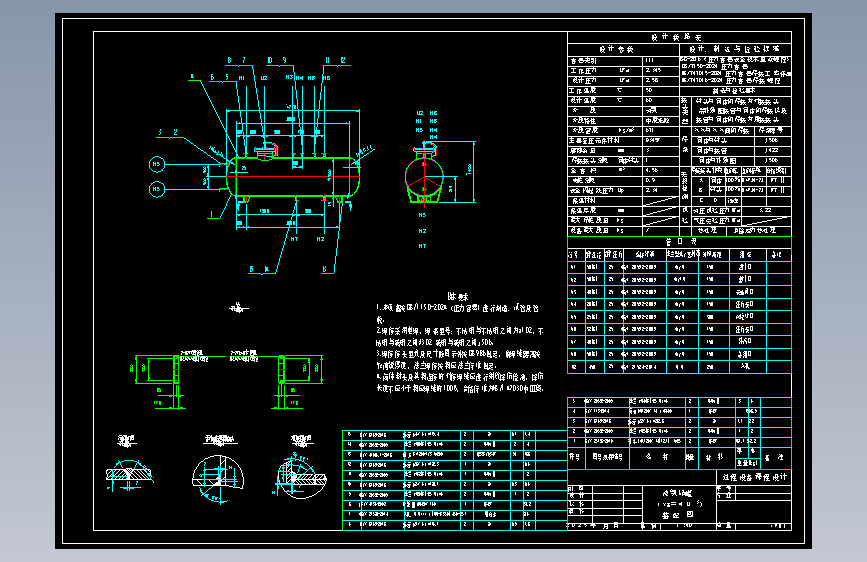Click the 备注 header in parts list
This screenshot has height=562, width=867.
click(x=774, y=457)
